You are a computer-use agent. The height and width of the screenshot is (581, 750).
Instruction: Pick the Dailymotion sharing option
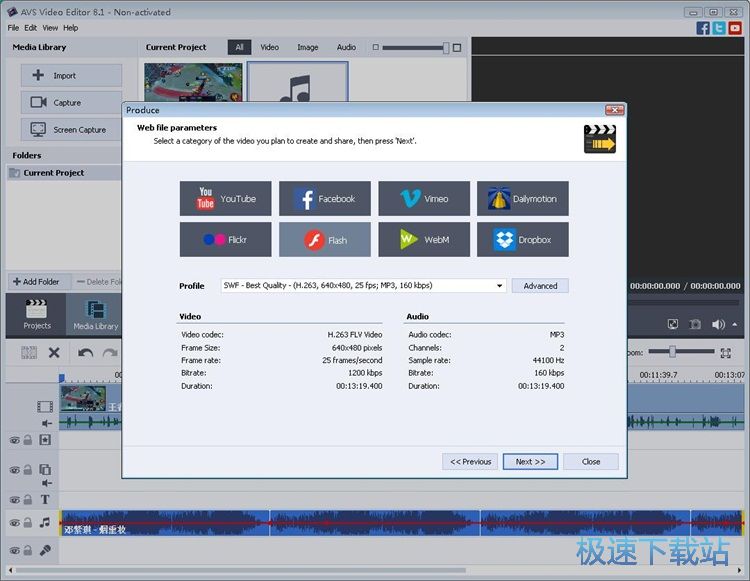523,198
